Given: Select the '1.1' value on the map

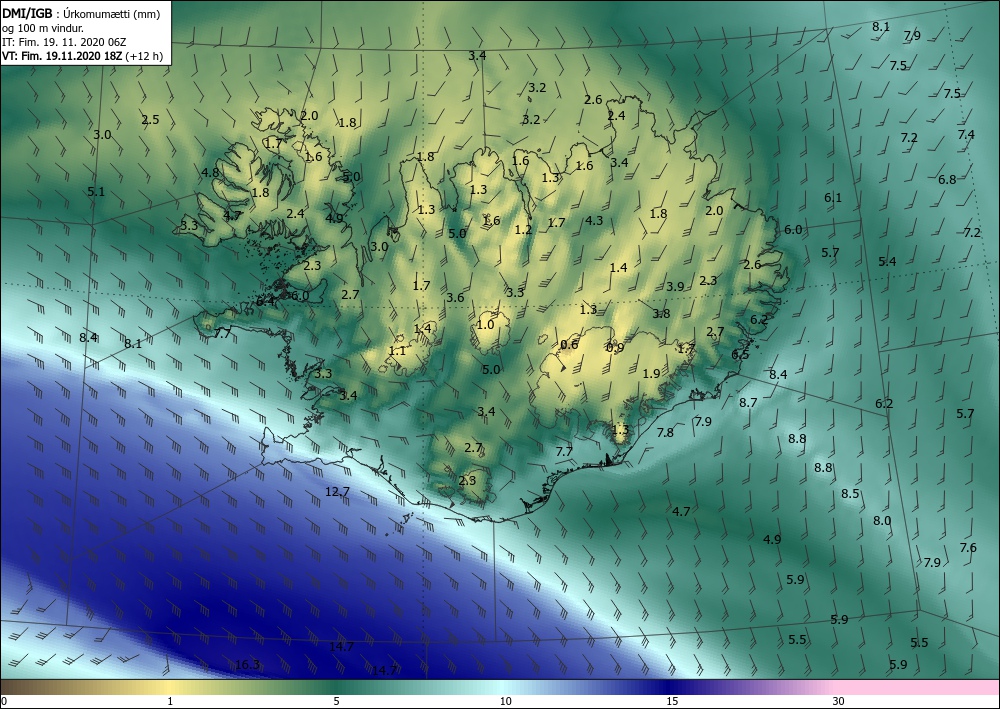Looking at the screenshot, I should [397, 351].
